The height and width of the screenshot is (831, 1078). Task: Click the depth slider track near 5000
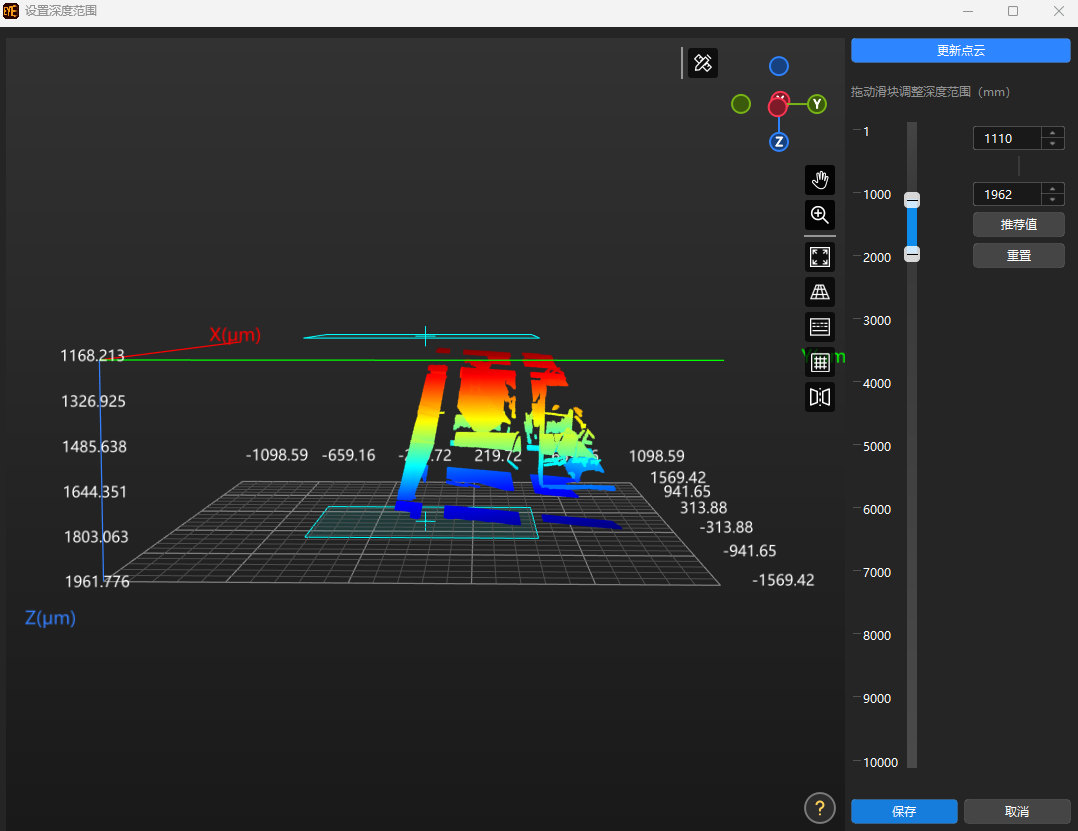pyautogui.click(x=912, y=447)
